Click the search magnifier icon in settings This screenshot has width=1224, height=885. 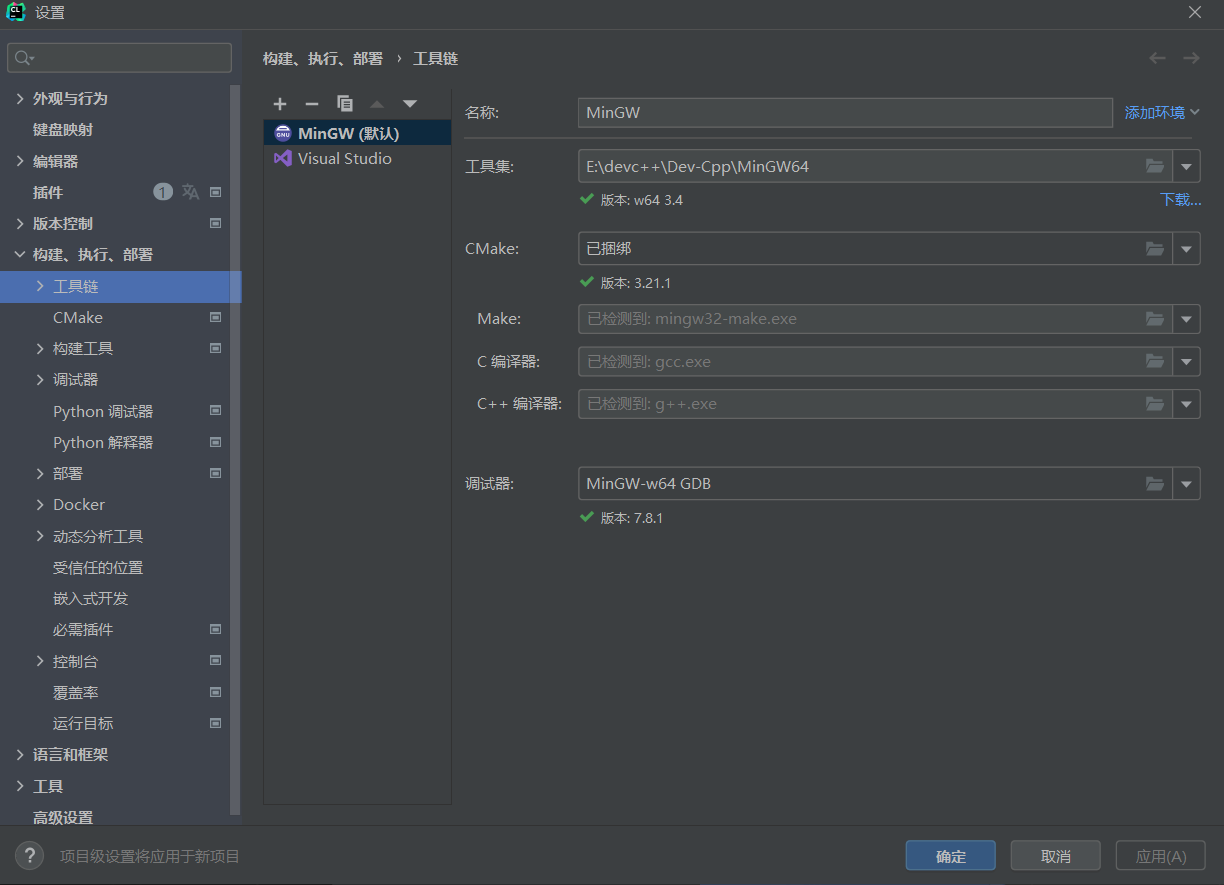pyautogui.click(x=24, y=58)
